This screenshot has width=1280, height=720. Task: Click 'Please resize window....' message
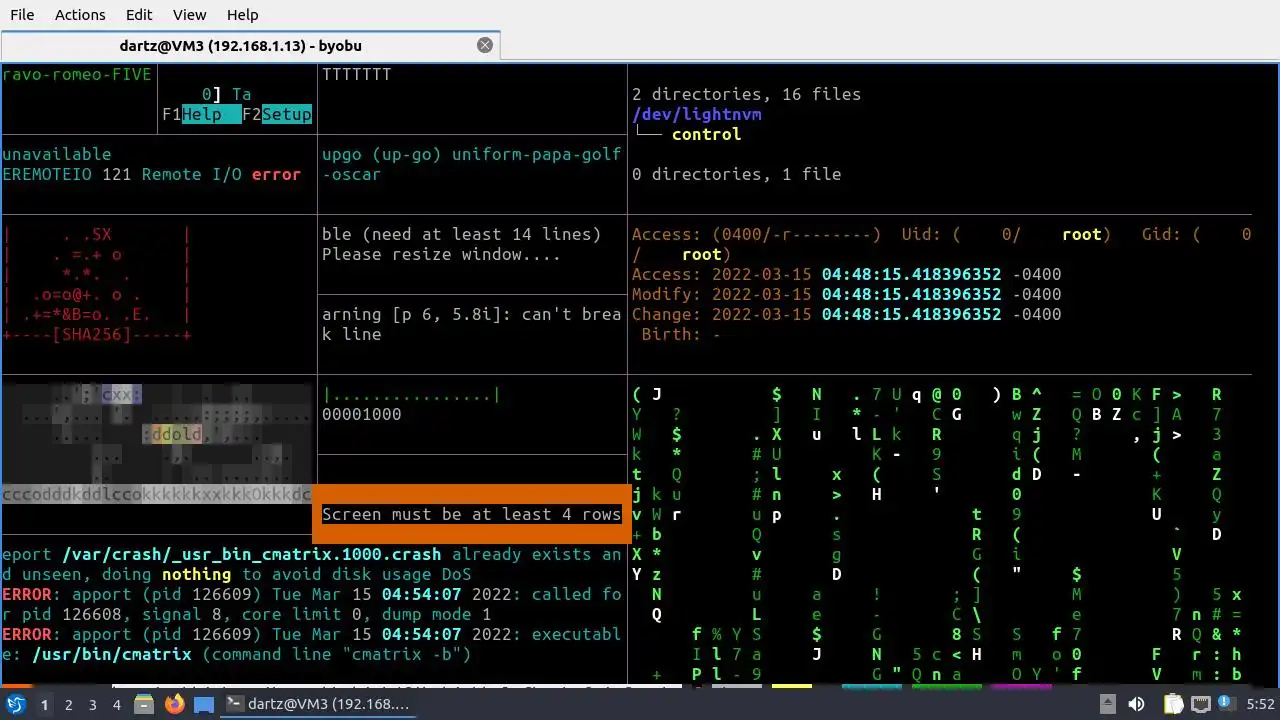[x=442, y=254]
